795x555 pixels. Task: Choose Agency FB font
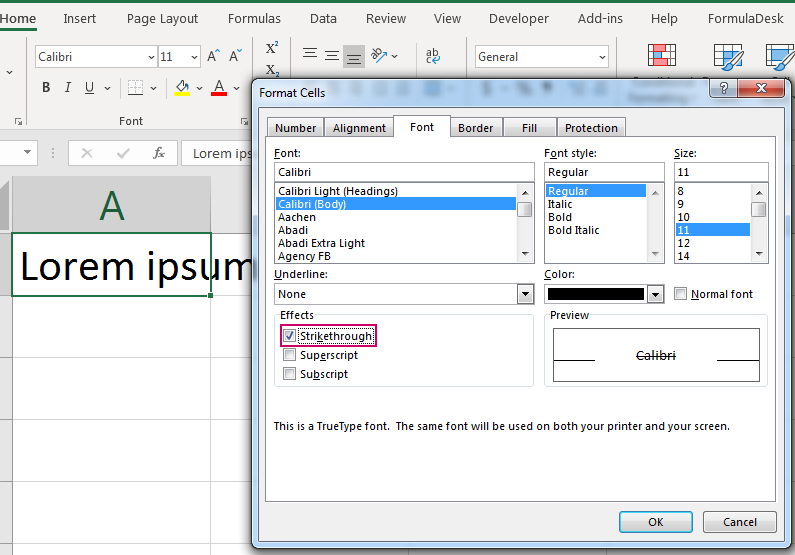click(x=304, y=256)
